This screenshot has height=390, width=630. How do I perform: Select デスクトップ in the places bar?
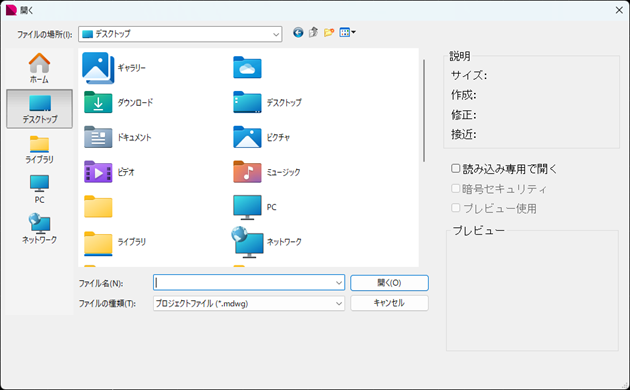coord(39,109)
